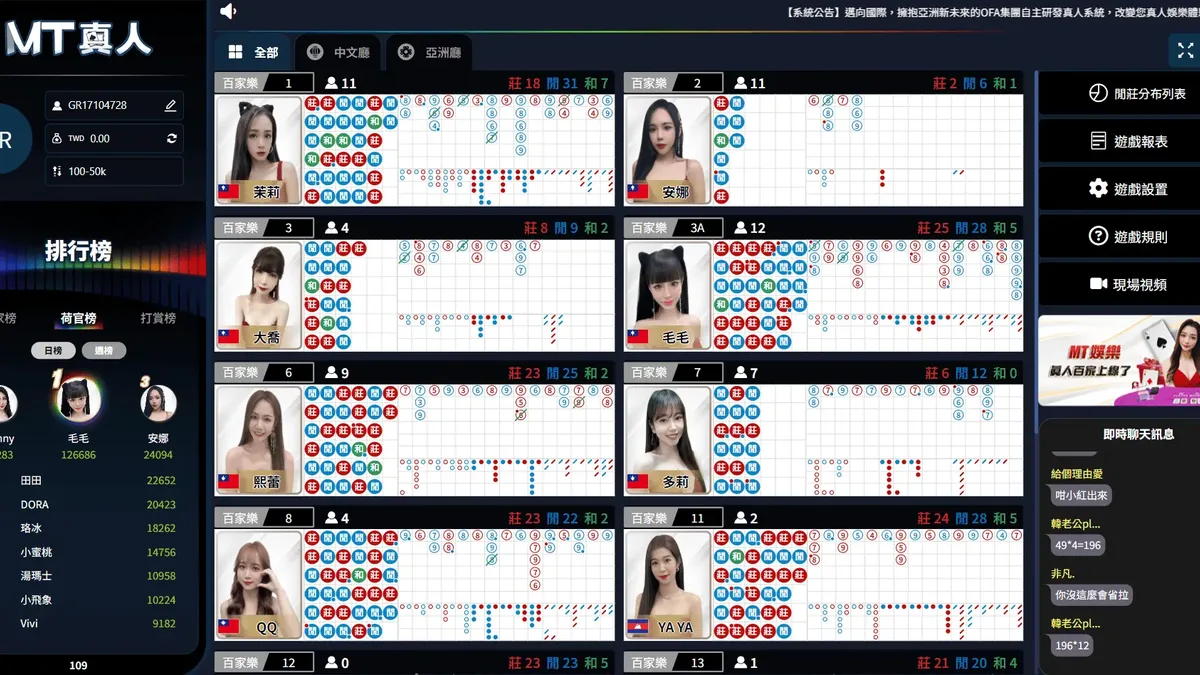Image resolution: width=1200 pixels, height=675 pixels.
Task: Open 現場視頻 camera icon
Action: click(1098, 284)
